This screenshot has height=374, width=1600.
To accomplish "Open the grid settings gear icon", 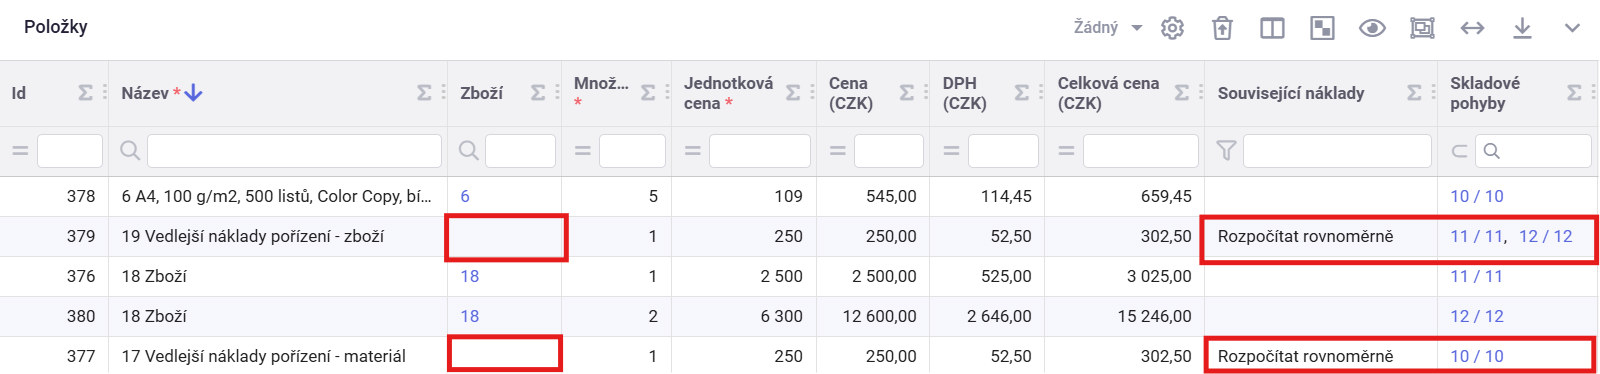I will (1172, 28).
